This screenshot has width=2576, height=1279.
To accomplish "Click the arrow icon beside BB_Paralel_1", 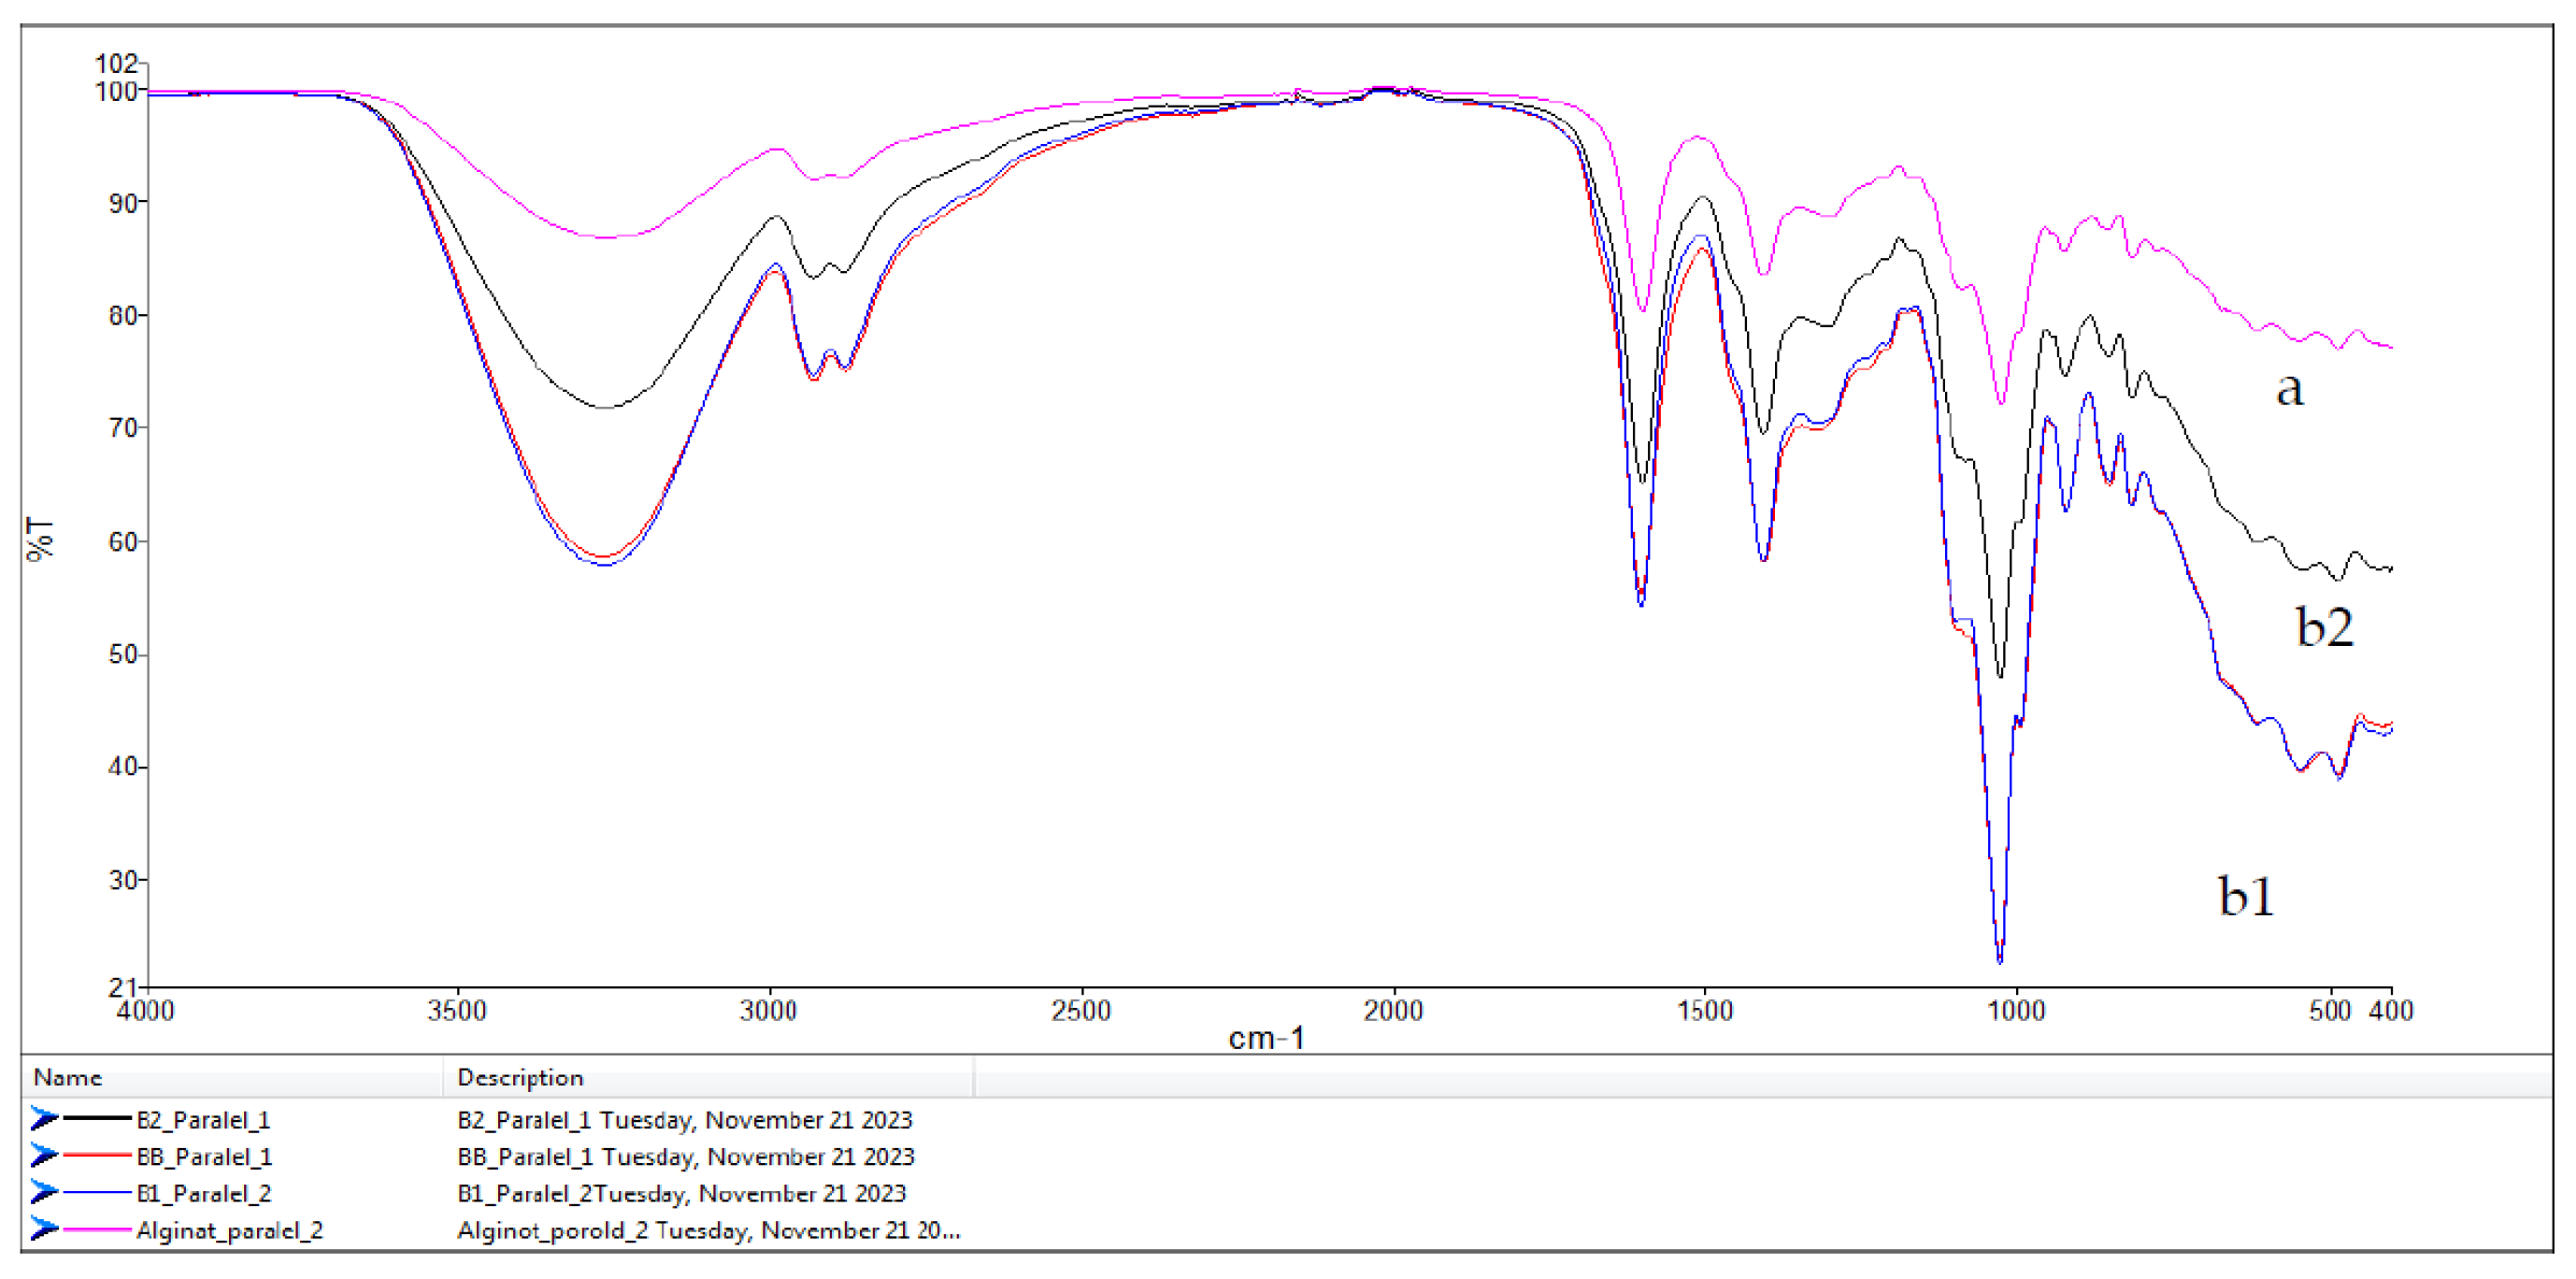I will click(x=44, y=1155).
